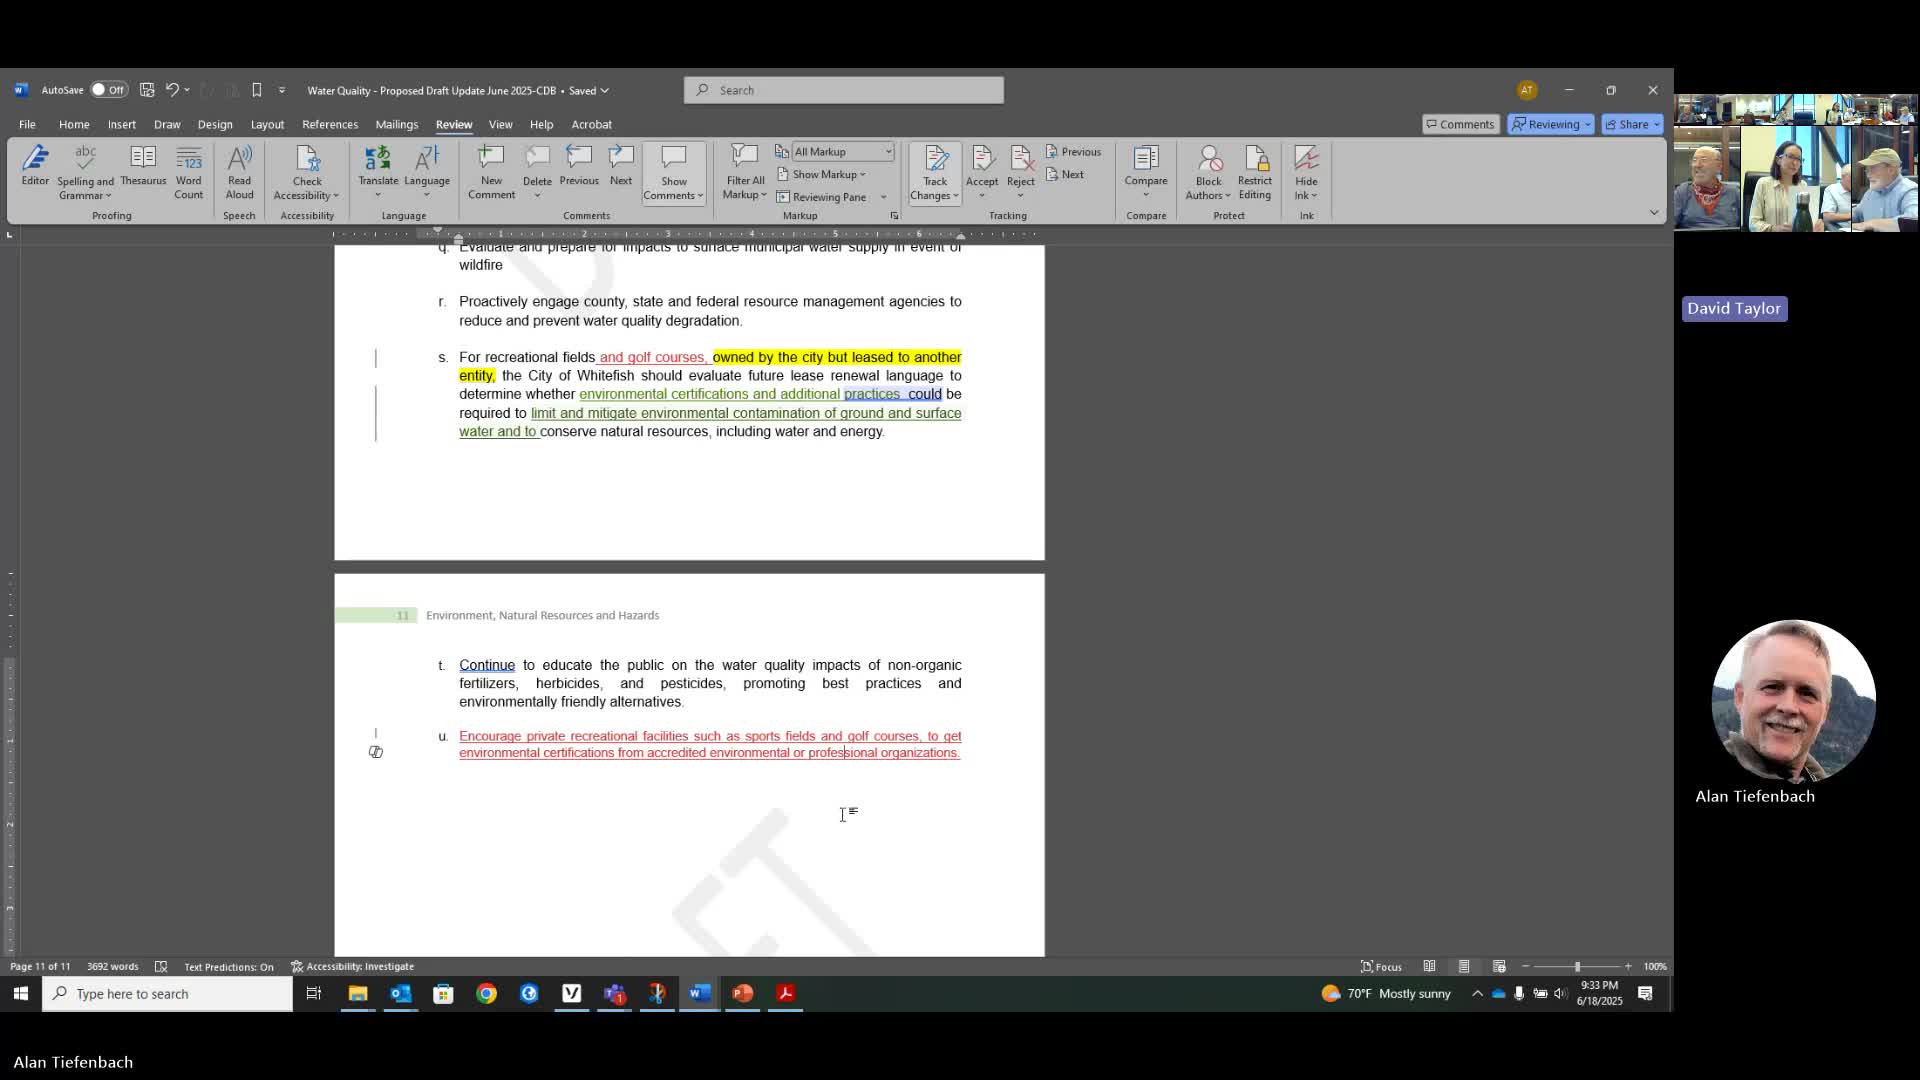Image resolution: width=1920 pixels, height=1080 pixels.
Task: Switch to the Layout tab
Action: tap(267, 124)
